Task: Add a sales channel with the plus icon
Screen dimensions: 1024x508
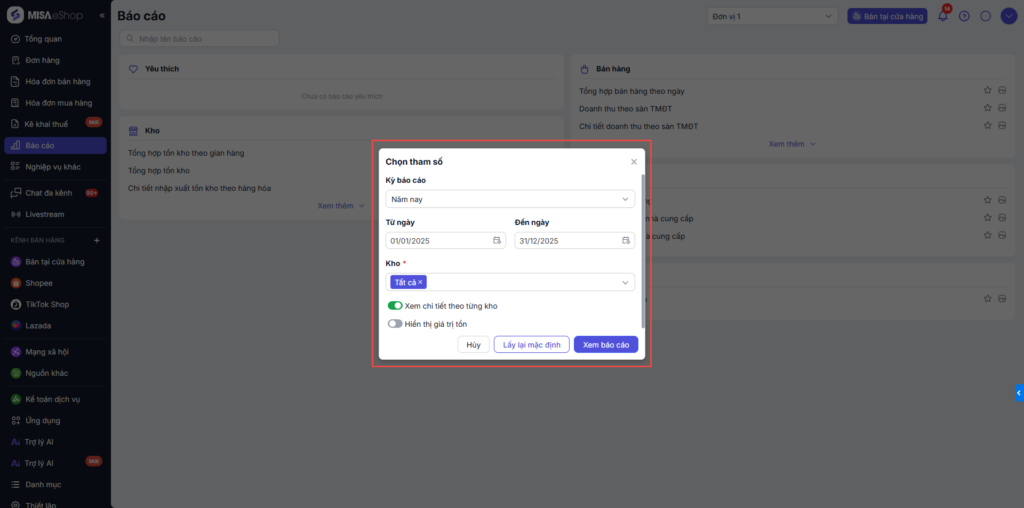Action: [x=97, y=241]
